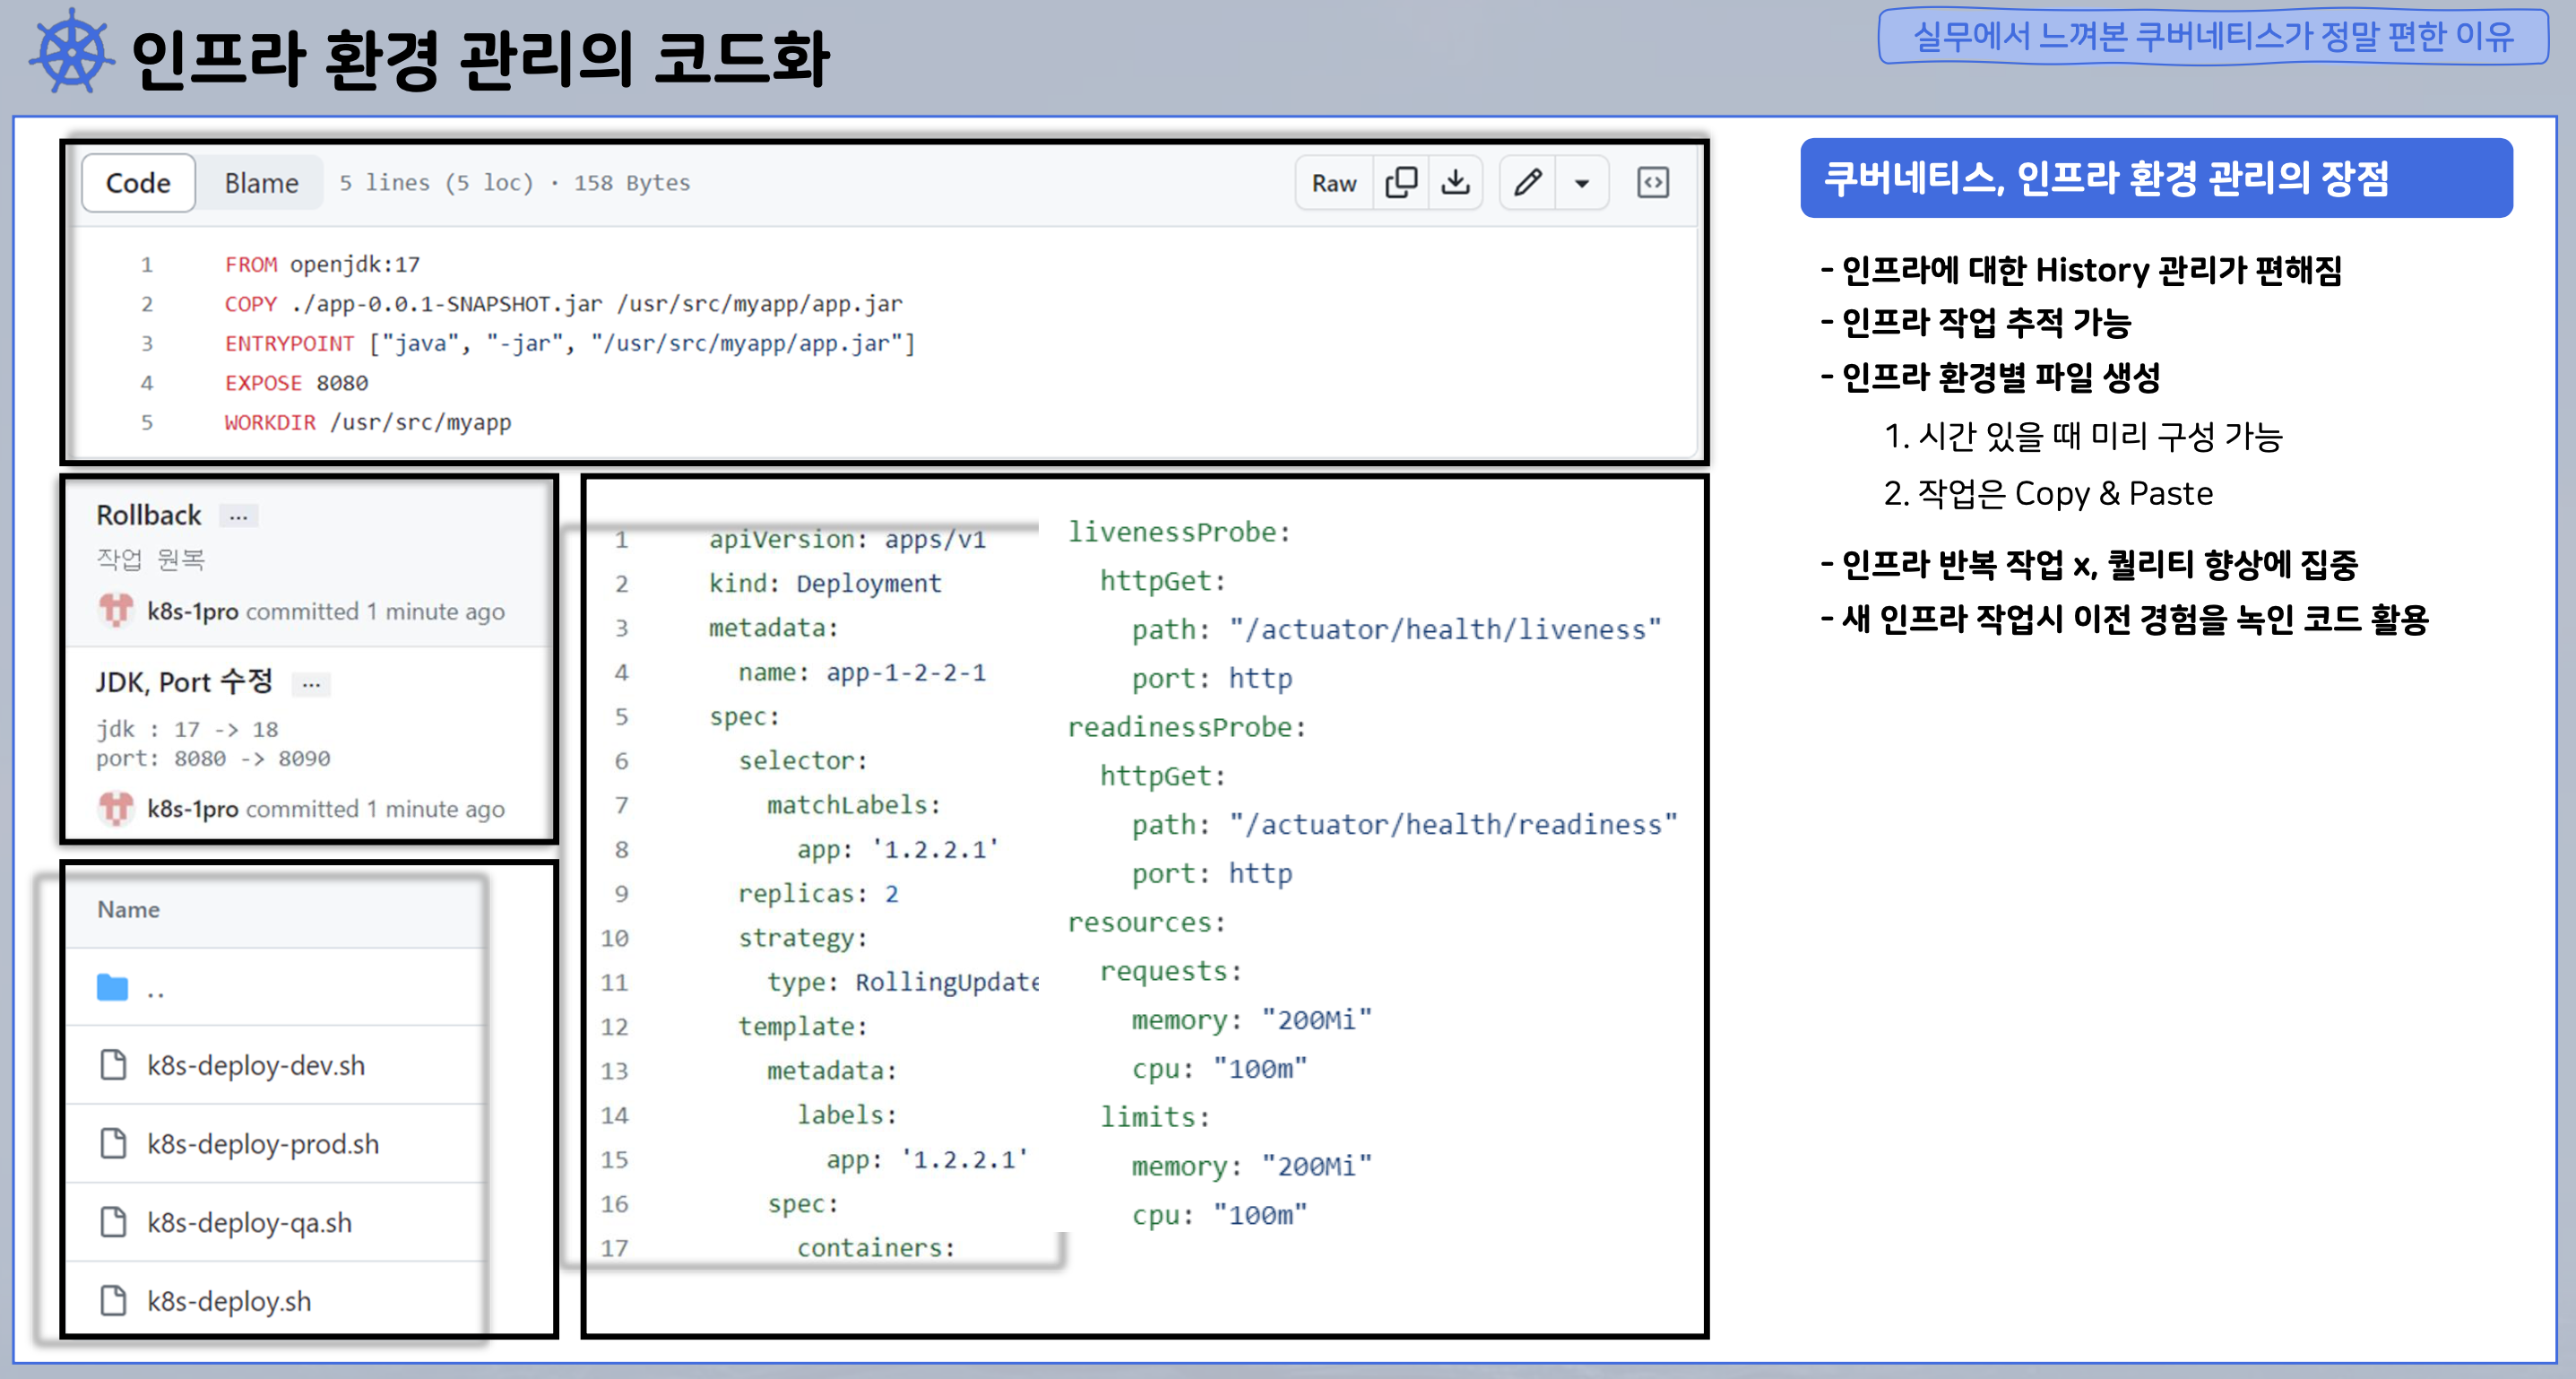Select line number 1 of Dockerfile

tap(147, 265)
